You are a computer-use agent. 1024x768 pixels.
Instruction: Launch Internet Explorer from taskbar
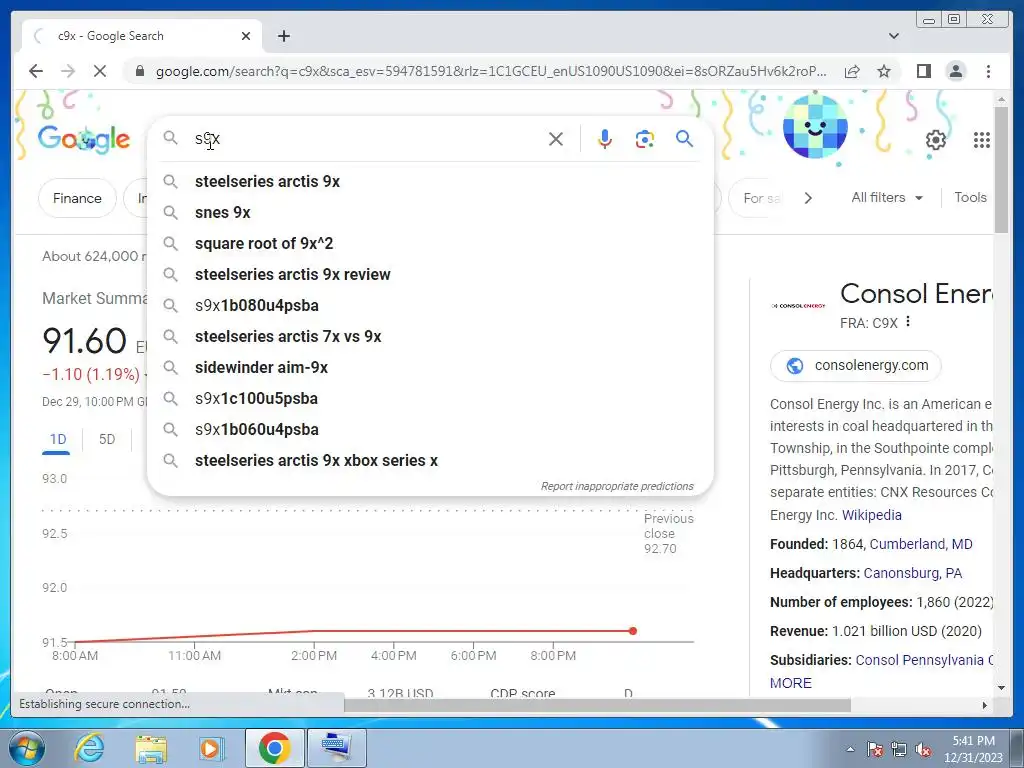(89, 748)
